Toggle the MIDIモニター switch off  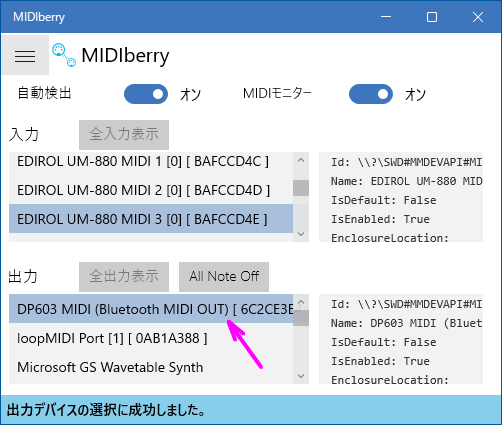coord(371,94)
